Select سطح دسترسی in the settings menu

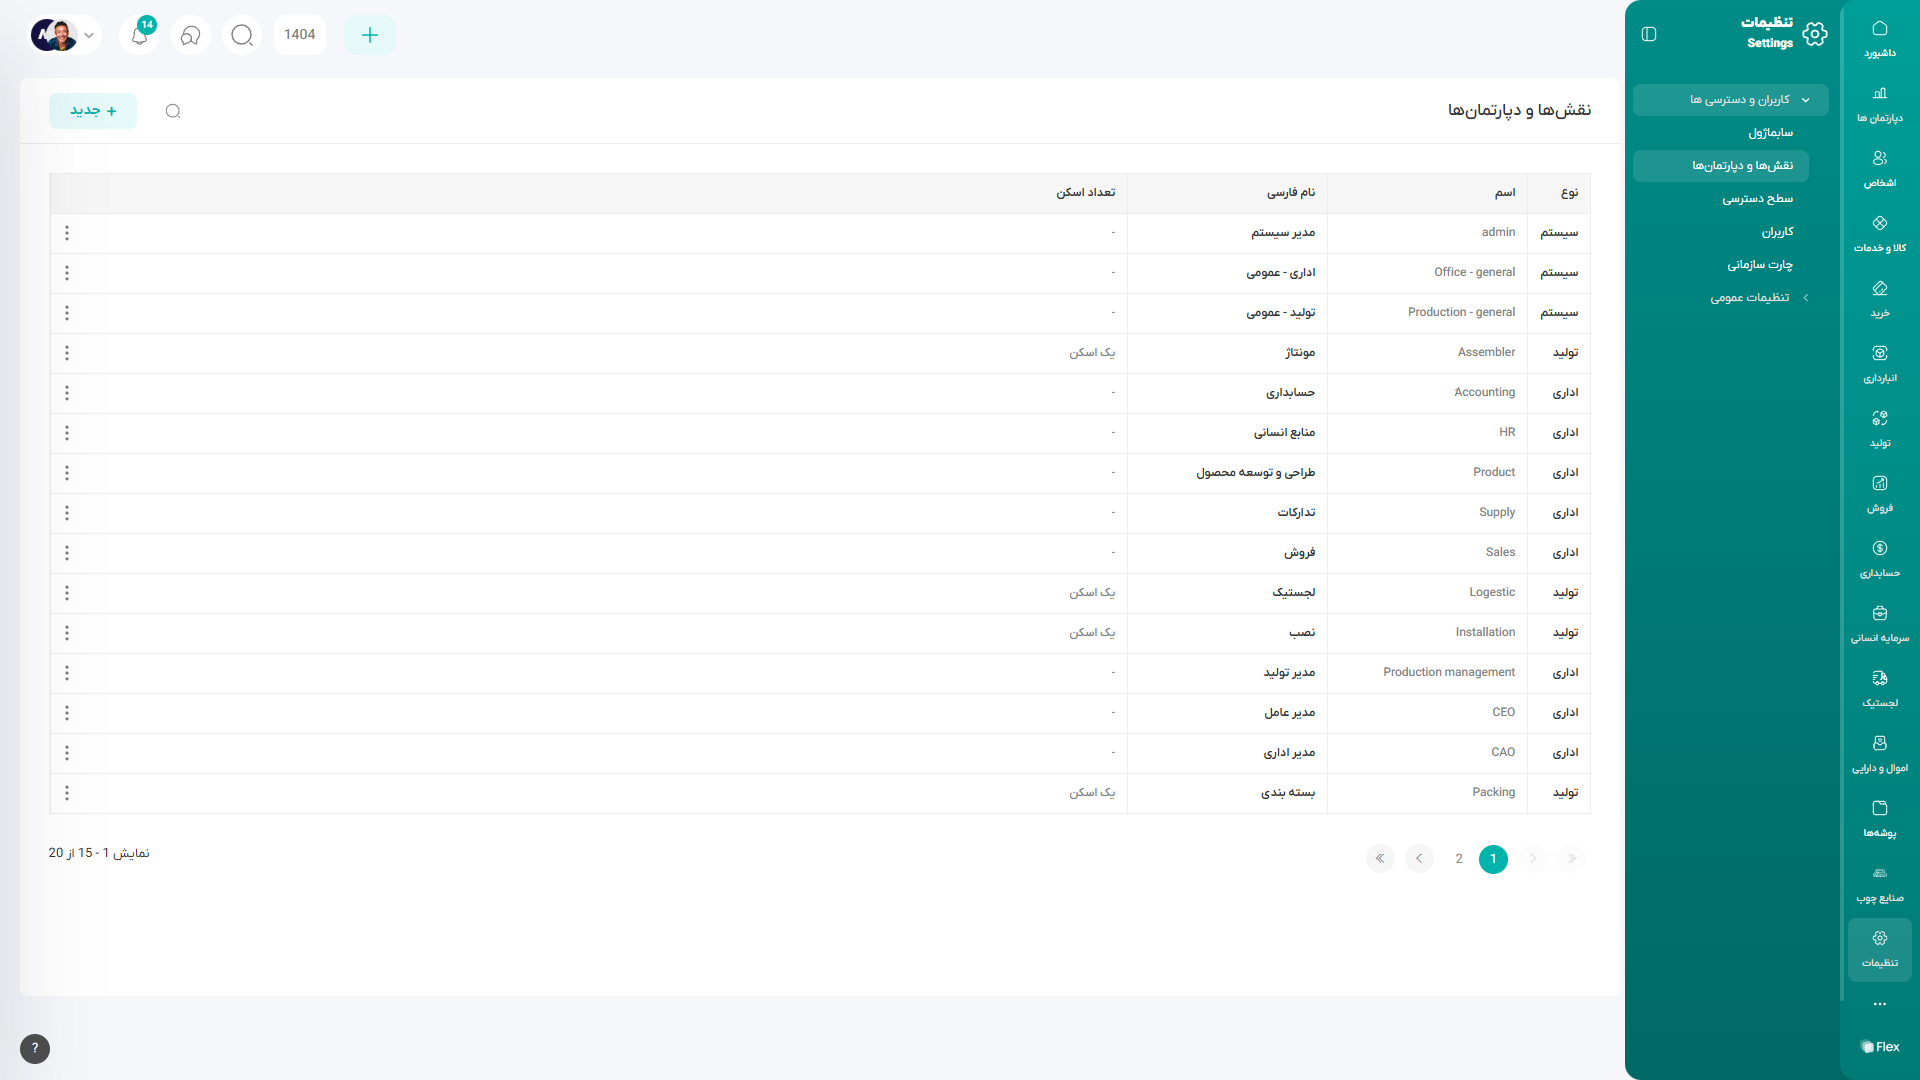point(1757,199)
